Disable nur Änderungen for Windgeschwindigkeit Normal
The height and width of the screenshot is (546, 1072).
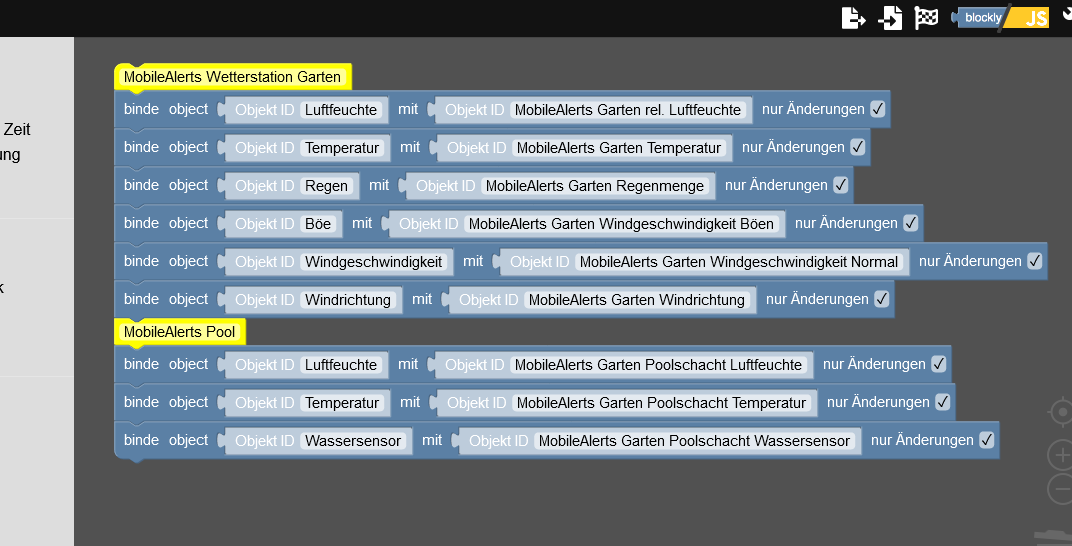1035,261
